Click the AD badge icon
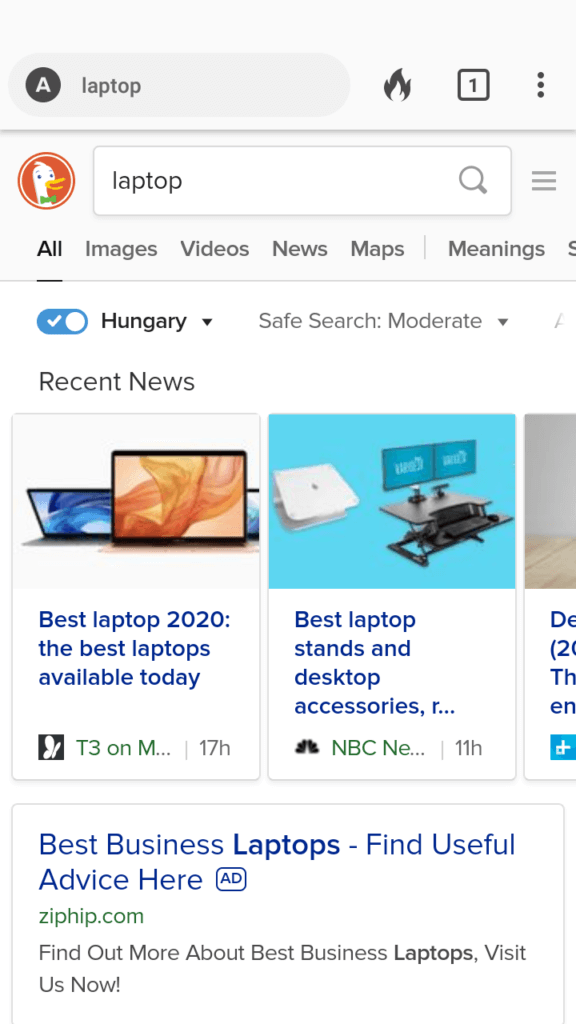 231,880
